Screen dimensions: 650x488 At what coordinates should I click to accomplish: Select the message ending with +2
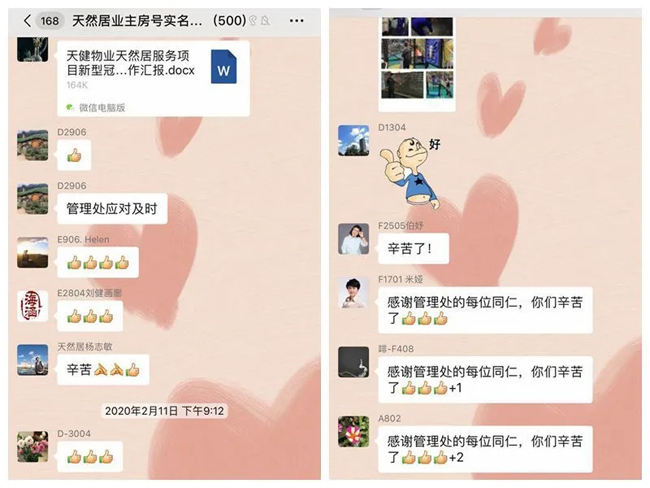pyautogui.click(x=485, y=449)
